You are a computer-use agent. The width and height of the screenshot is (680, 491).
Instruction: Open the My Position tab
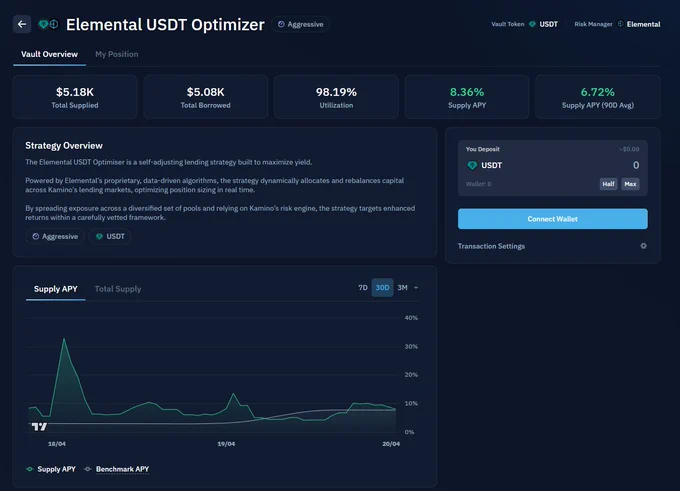(x=117, y=54)
